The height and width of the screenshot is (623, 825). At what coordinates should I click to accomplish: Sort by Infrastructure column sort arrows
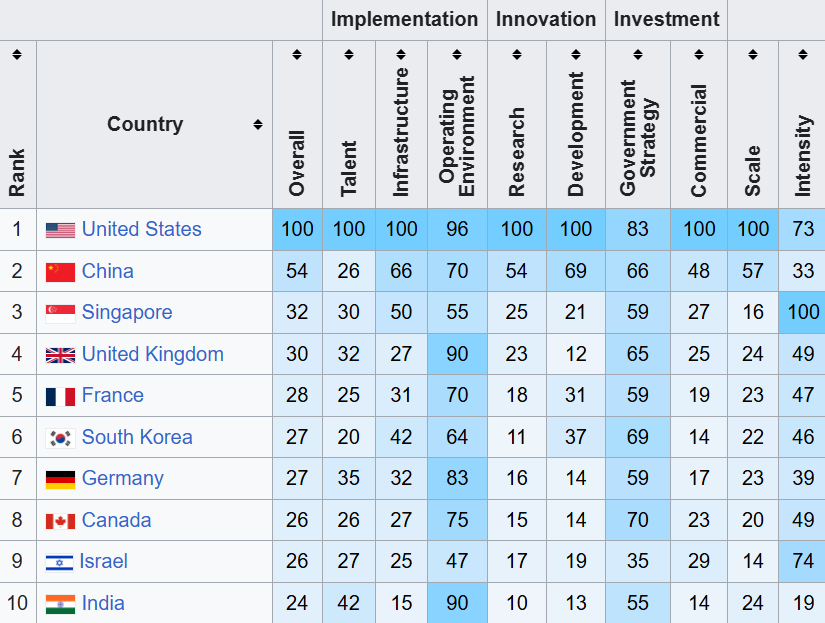(401, 54)
